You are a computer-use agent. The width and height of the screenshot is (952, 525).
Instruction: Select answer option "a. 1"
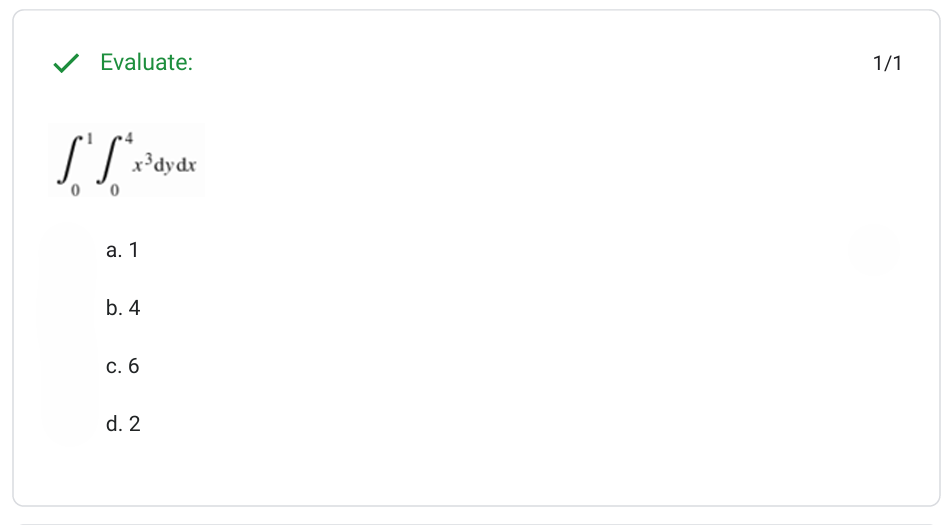click(x=122, y=250)
